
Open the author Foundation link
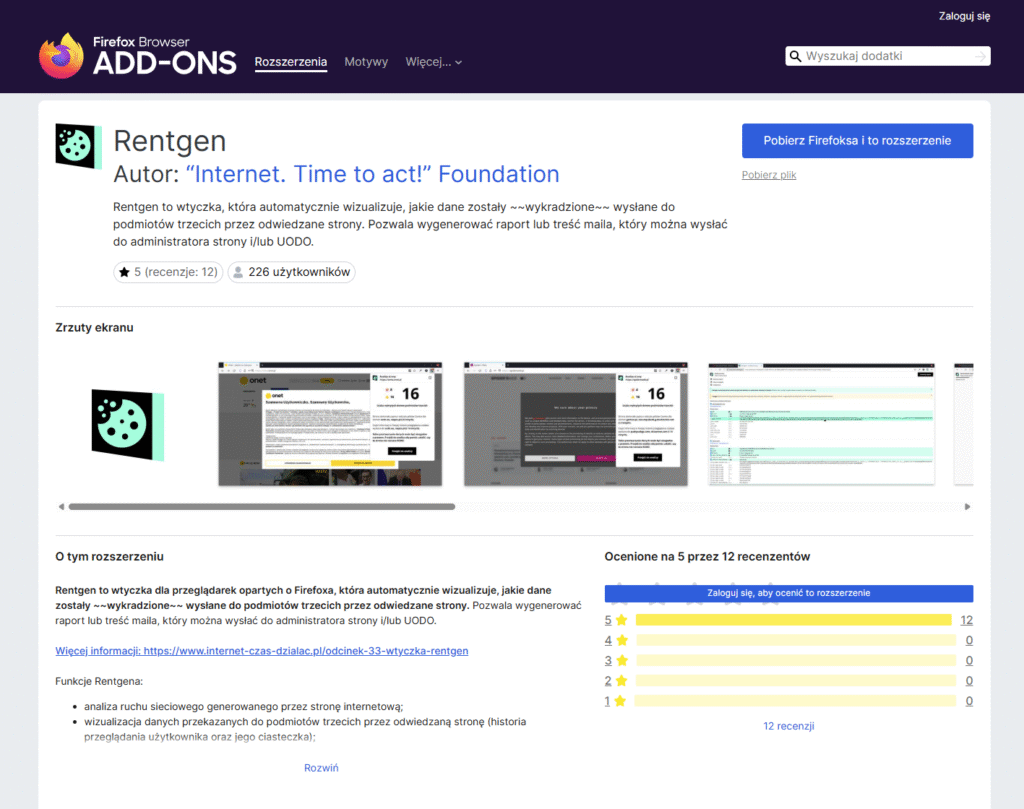click(372, 174)
